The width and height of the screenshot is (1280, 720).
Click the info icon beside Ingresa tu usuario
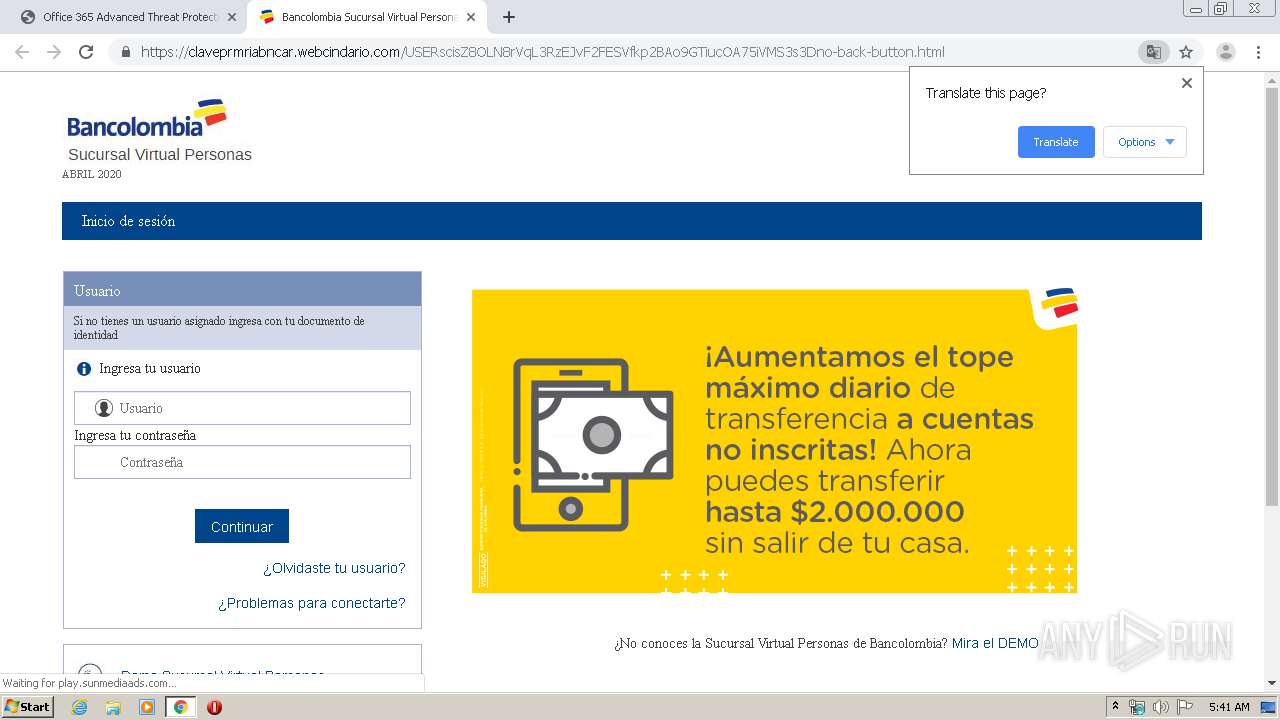click(x=84, y=369)
